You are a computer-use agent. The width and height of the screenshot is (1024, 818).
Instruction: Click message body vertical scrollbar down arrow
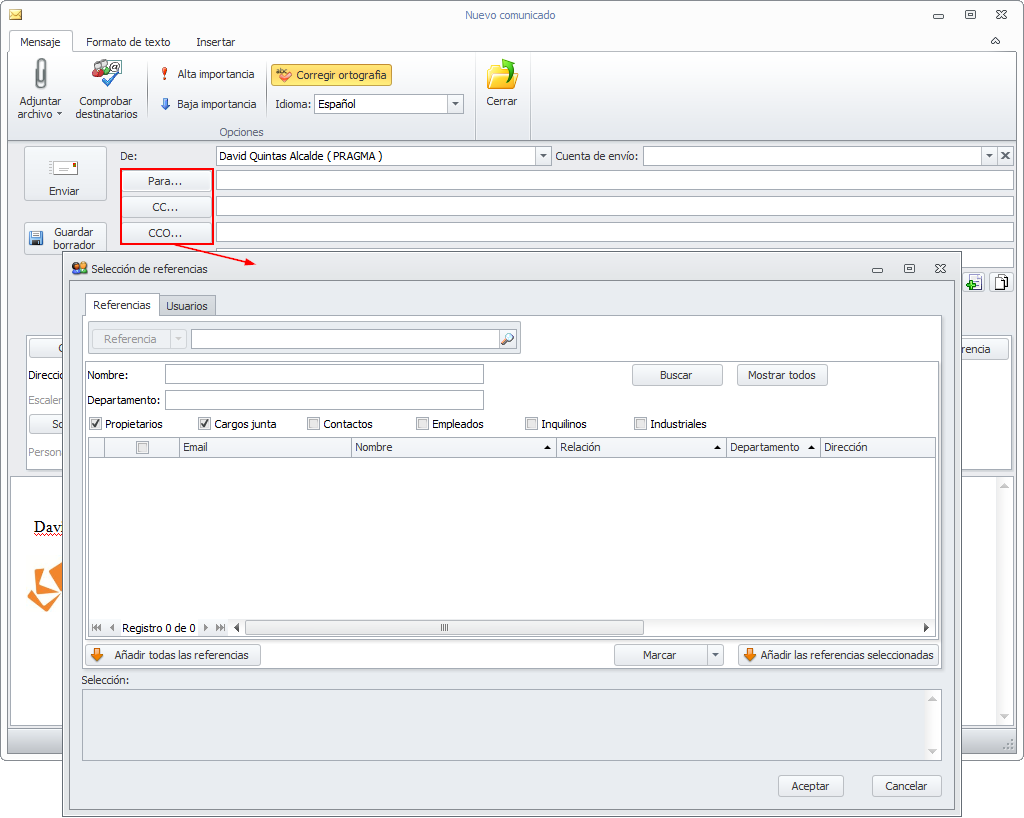(x=1004, y=717)
